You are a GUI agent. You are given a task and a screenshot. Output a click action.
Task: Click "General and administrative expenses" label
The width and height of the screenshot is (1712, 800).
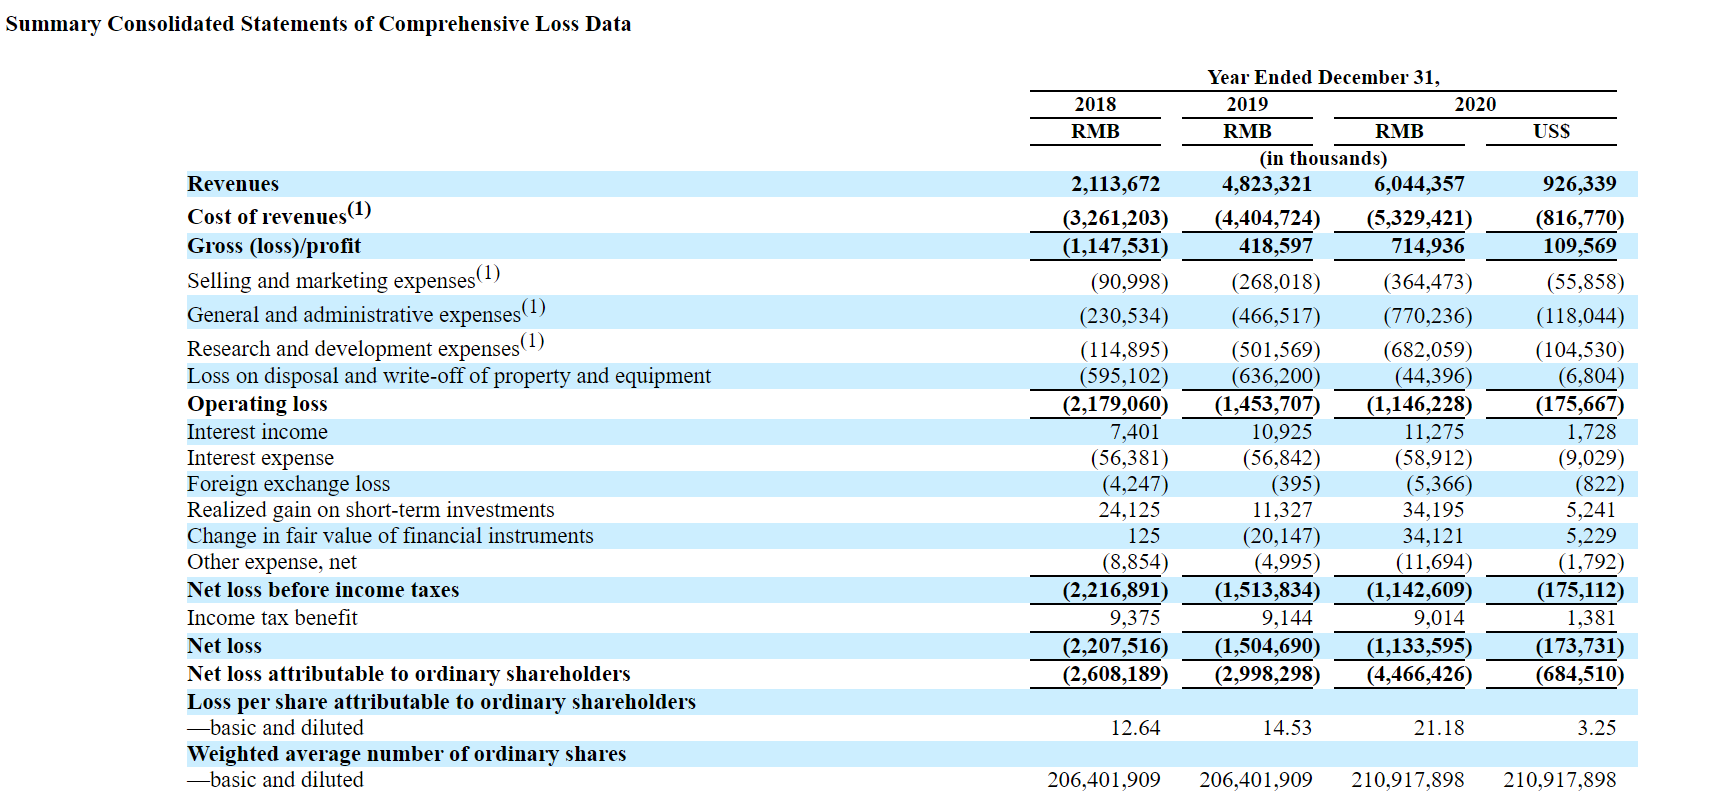point(366,312)
